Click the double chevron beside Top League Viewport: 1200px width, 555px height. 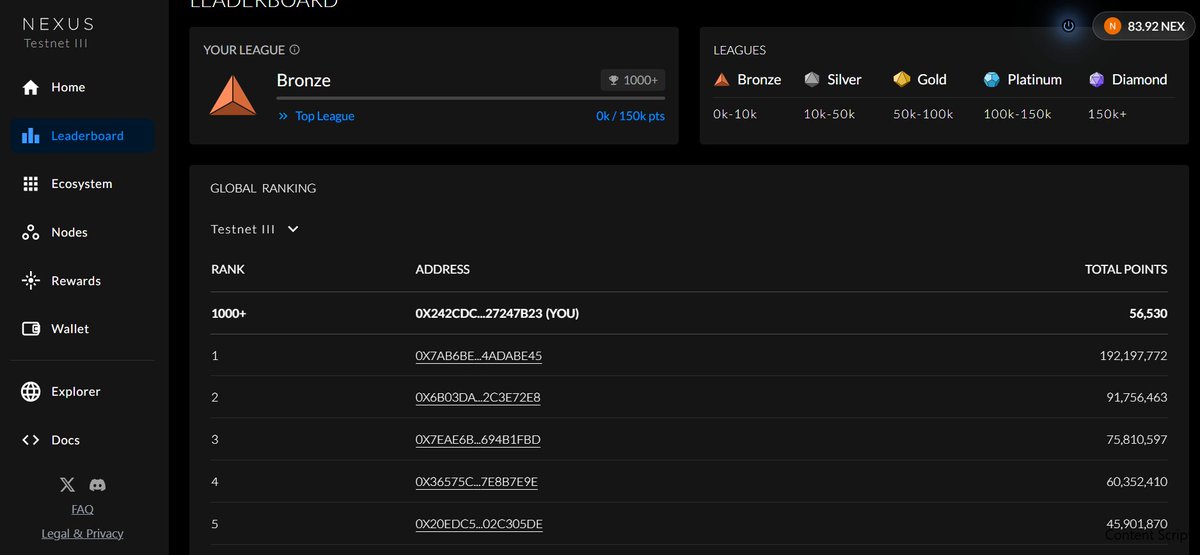283,116
